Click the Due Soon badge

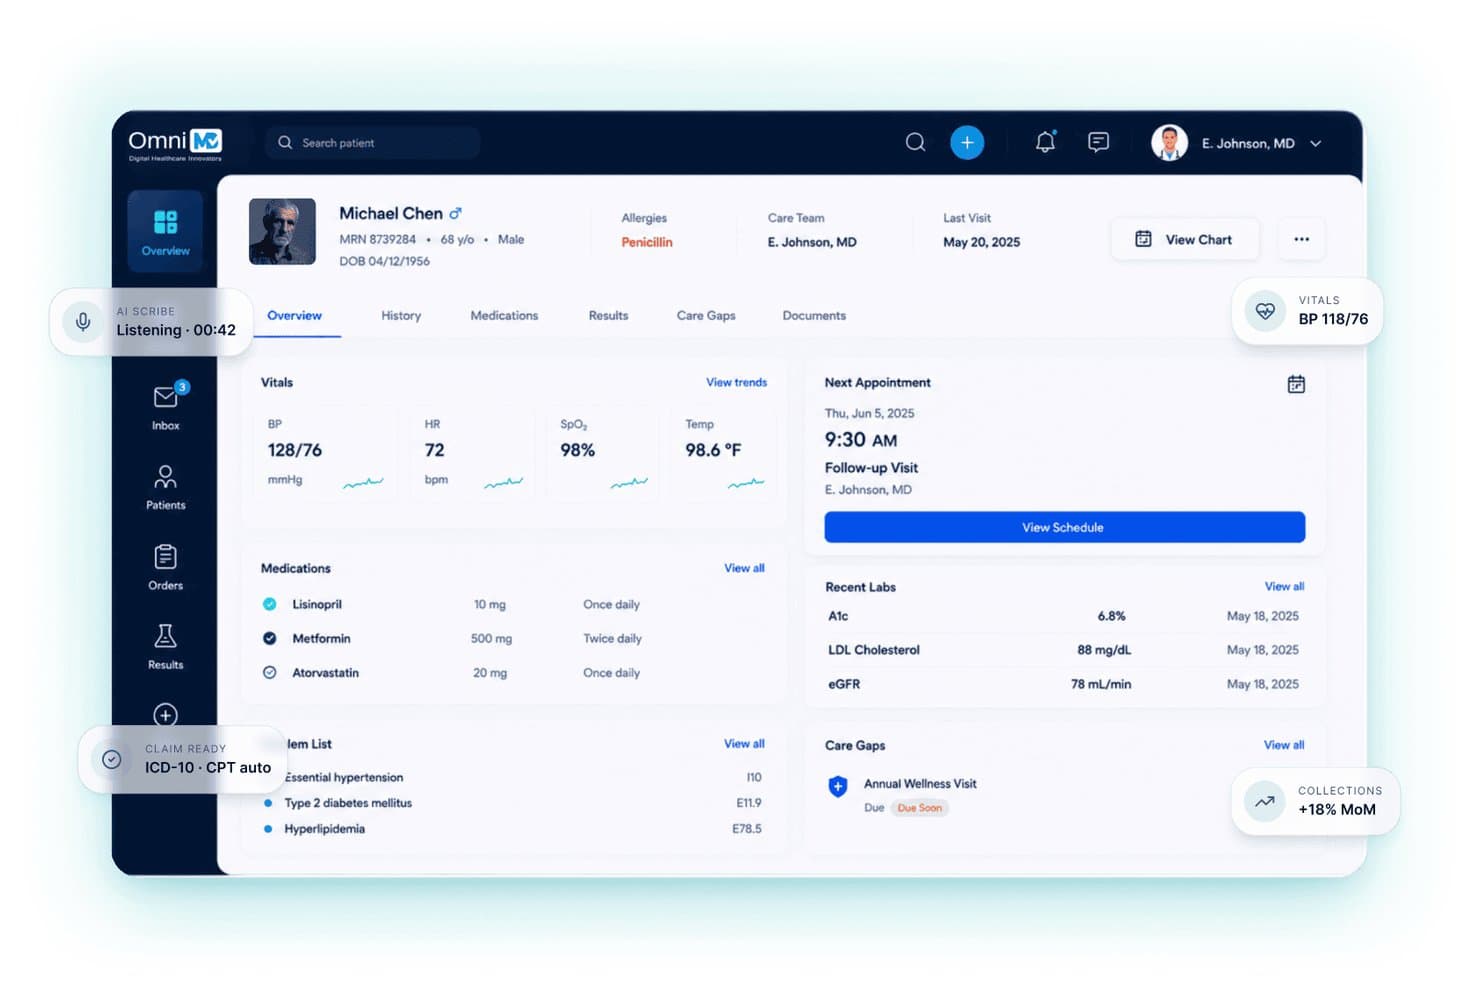[919, 808]
